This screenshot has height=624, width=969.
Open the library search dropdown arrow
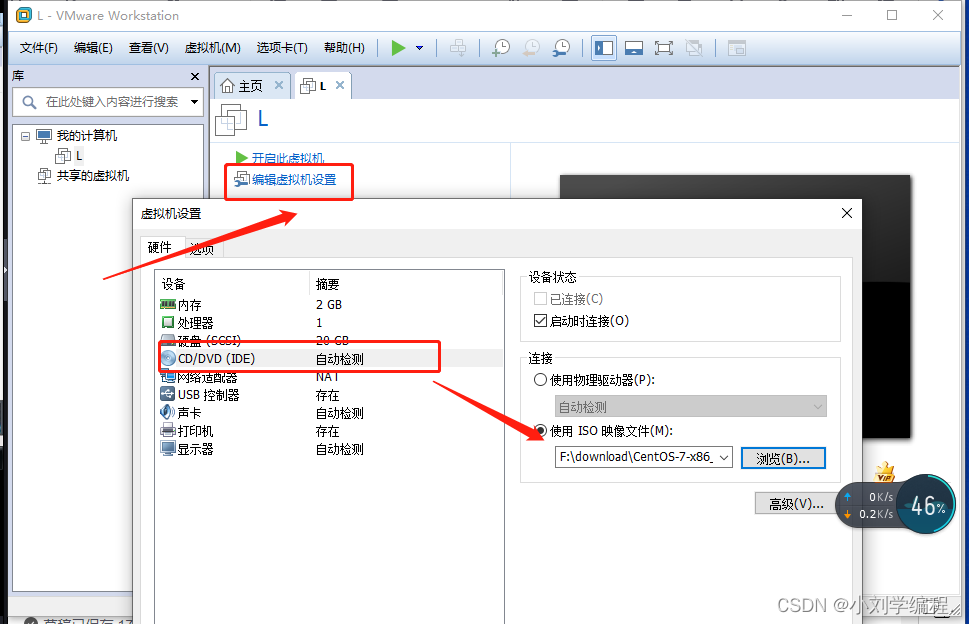(x=195, y=102)
